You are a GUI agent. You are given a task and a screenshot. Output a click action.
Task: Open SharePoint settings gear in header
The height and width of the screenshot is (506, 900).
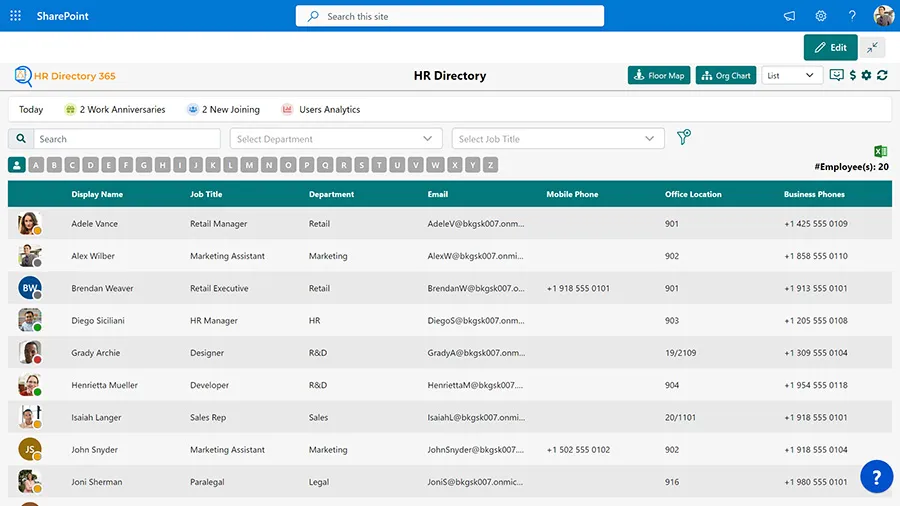pyautogui.click(x=821, y=16)
